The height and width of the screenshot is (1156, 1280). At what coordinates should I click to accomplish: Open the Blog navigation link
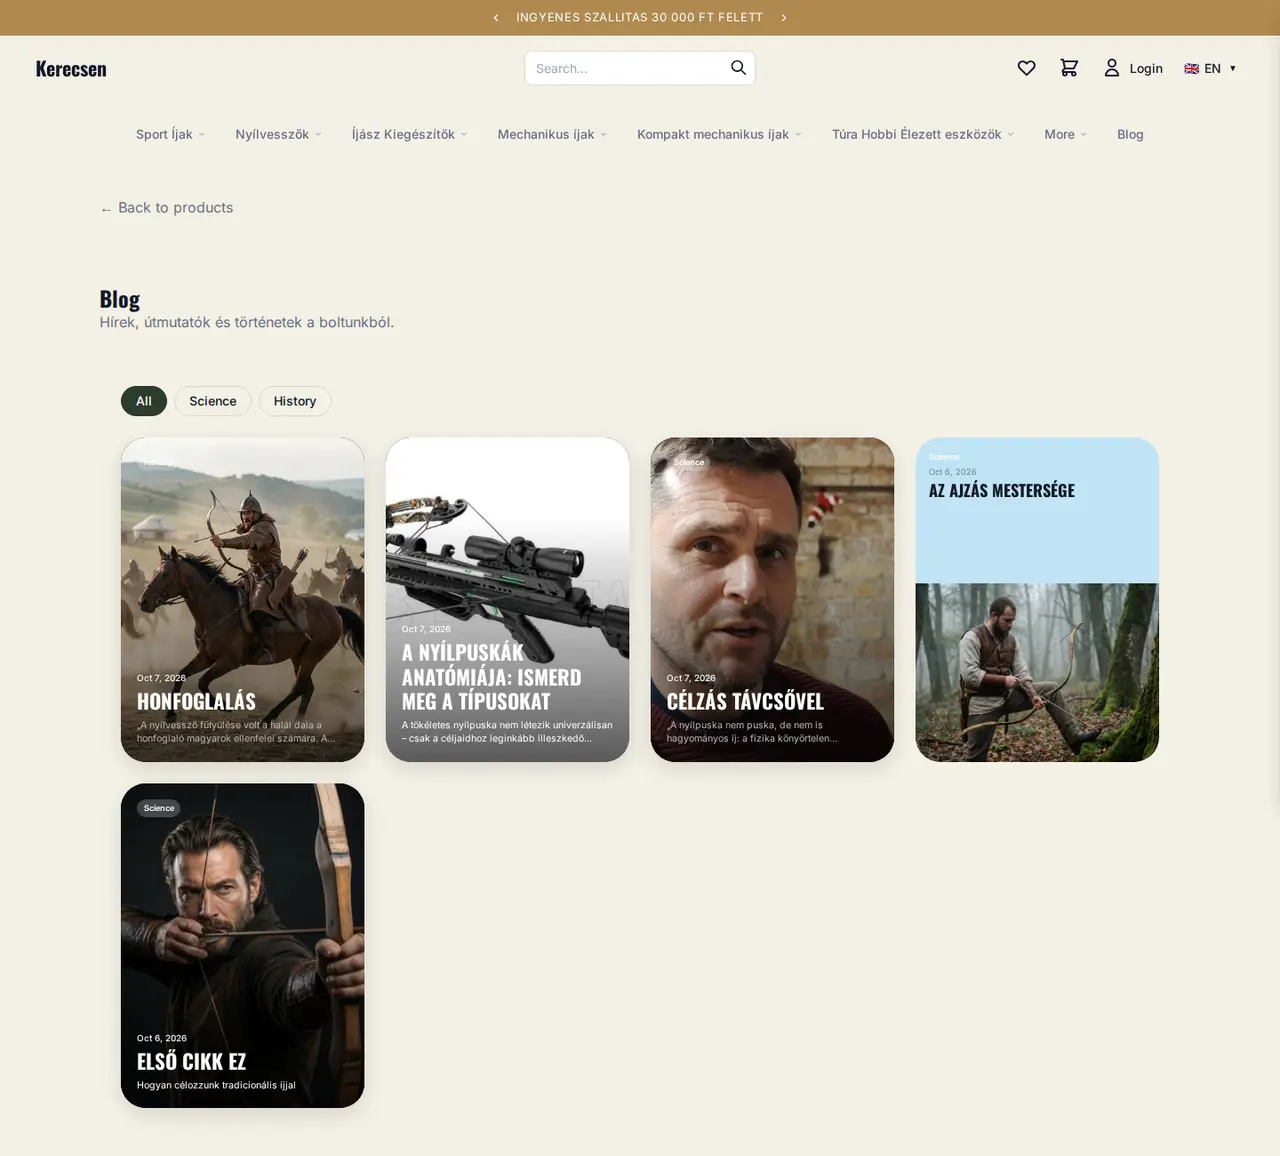(1130, 134)
